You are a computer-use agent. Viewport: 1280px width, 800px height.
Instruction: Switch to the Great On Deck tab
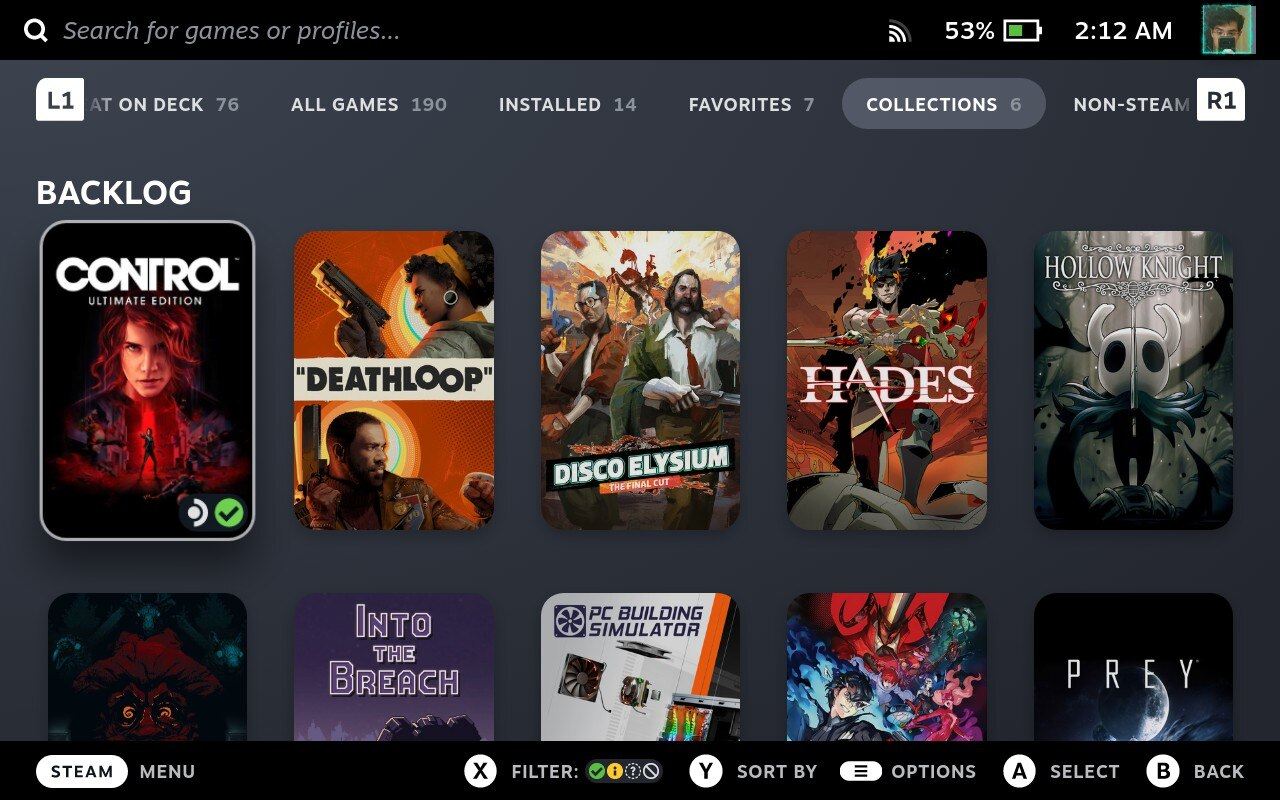pos(164,104)
